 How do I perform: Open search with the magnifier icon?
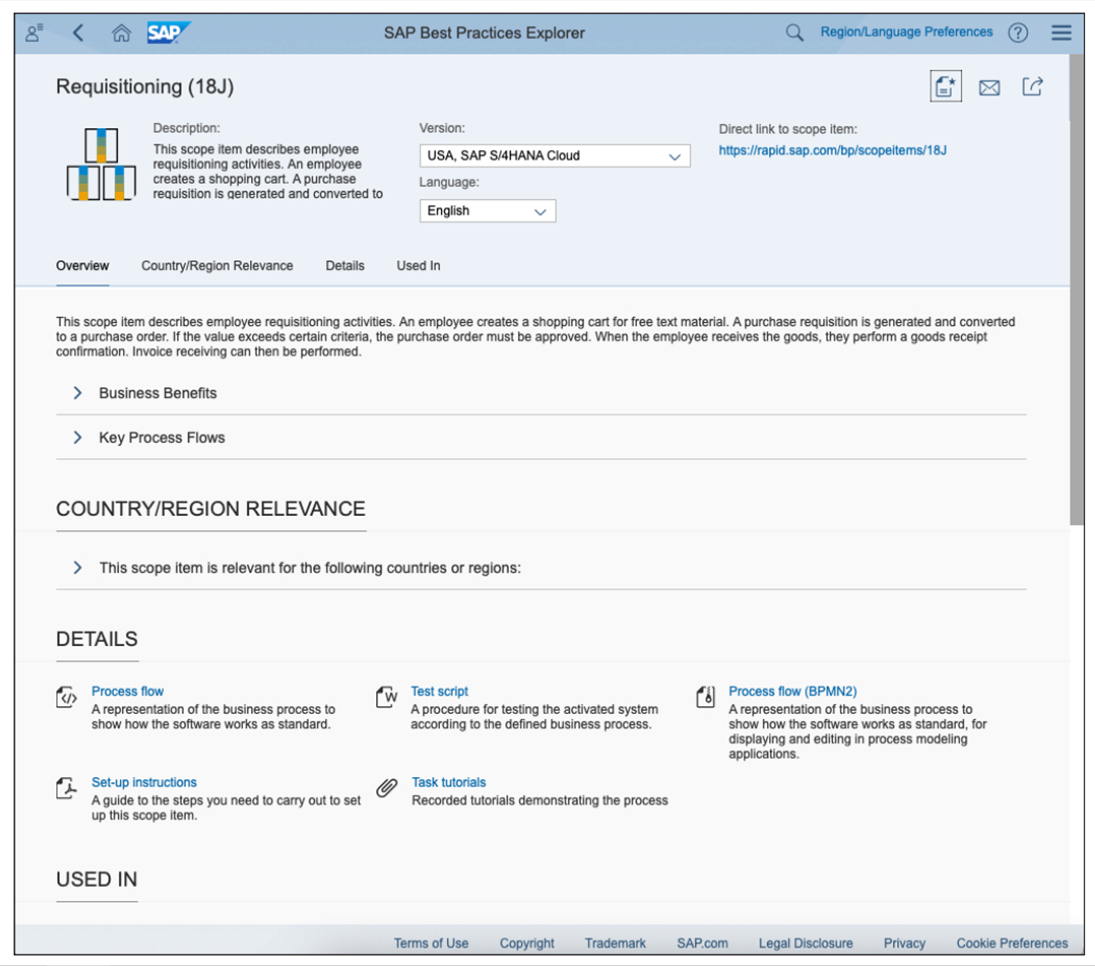tap(793, 31)
